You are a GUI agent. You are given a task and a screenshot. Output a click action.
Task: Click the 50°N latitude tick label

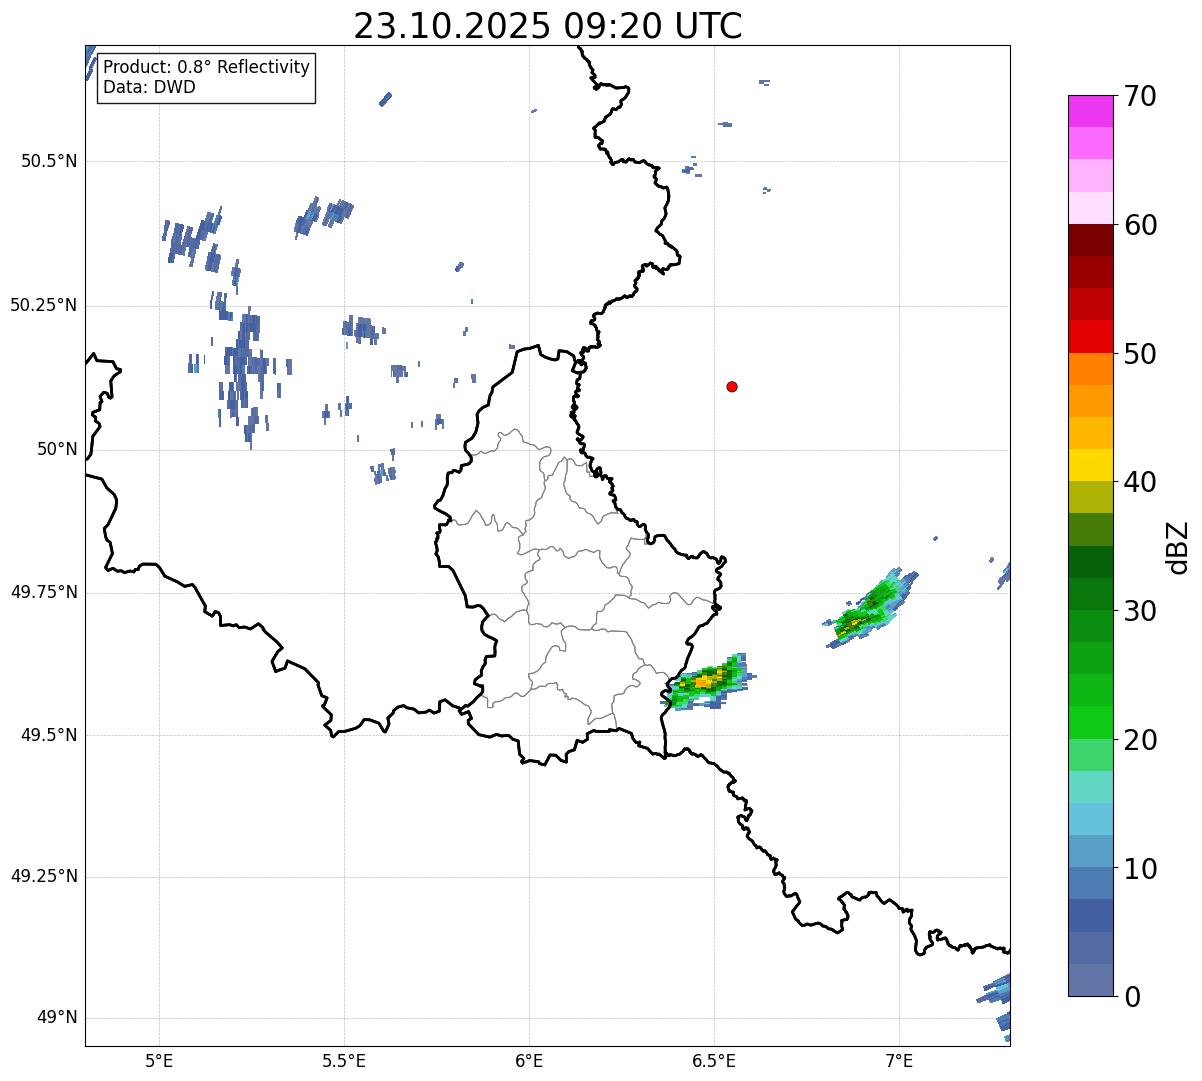click(57, 449)
